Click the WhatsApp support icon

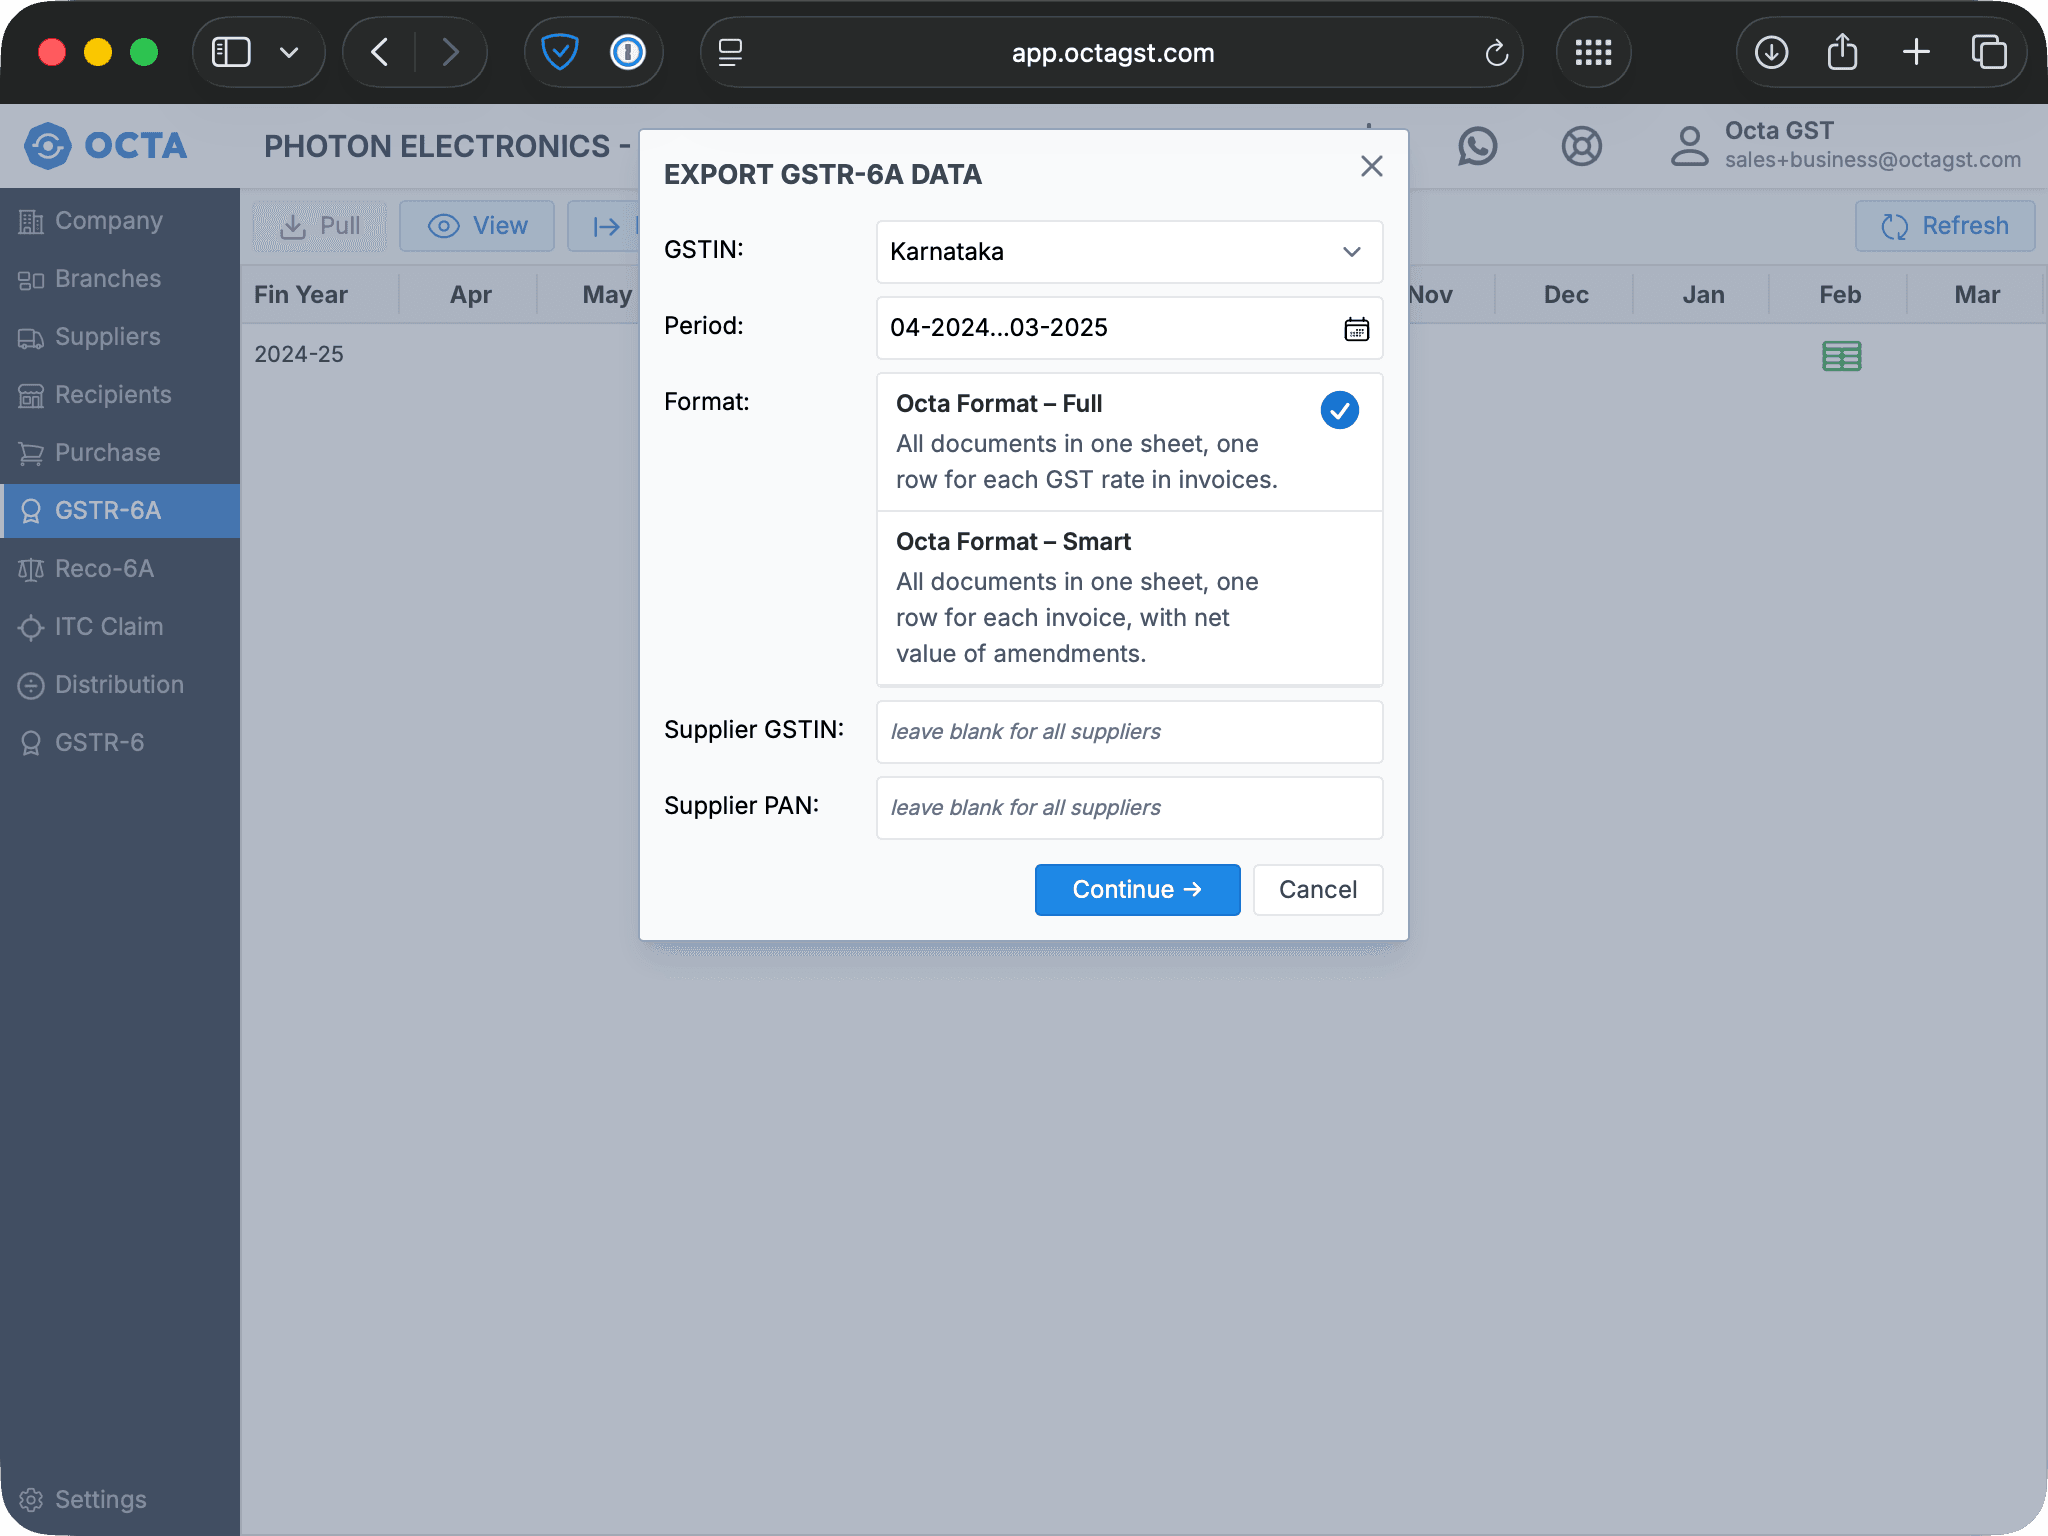click(x=1477, y=147)
